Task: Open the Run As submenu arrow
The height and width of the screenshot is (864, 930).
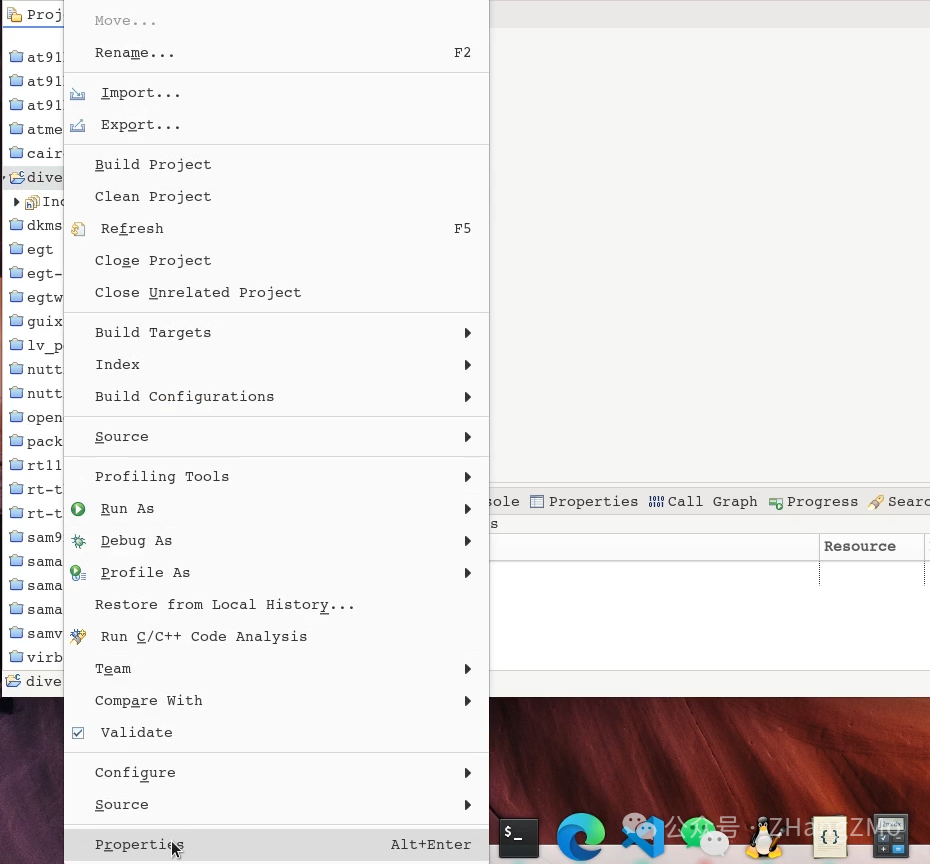Action: [467, 509]
